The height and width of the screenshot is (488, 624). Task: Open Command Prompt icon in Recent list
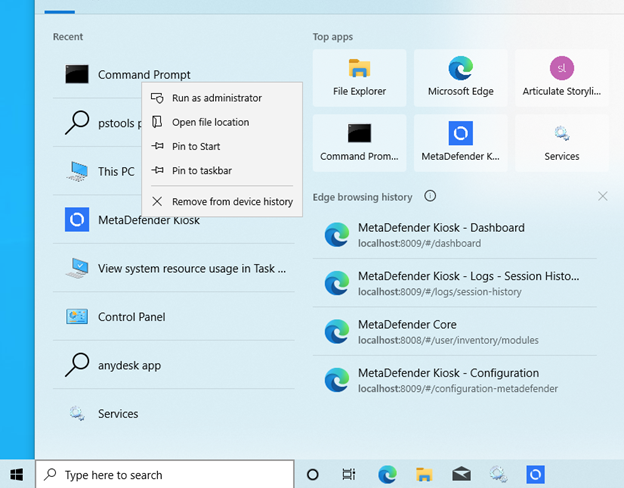[x=77, y=74]
